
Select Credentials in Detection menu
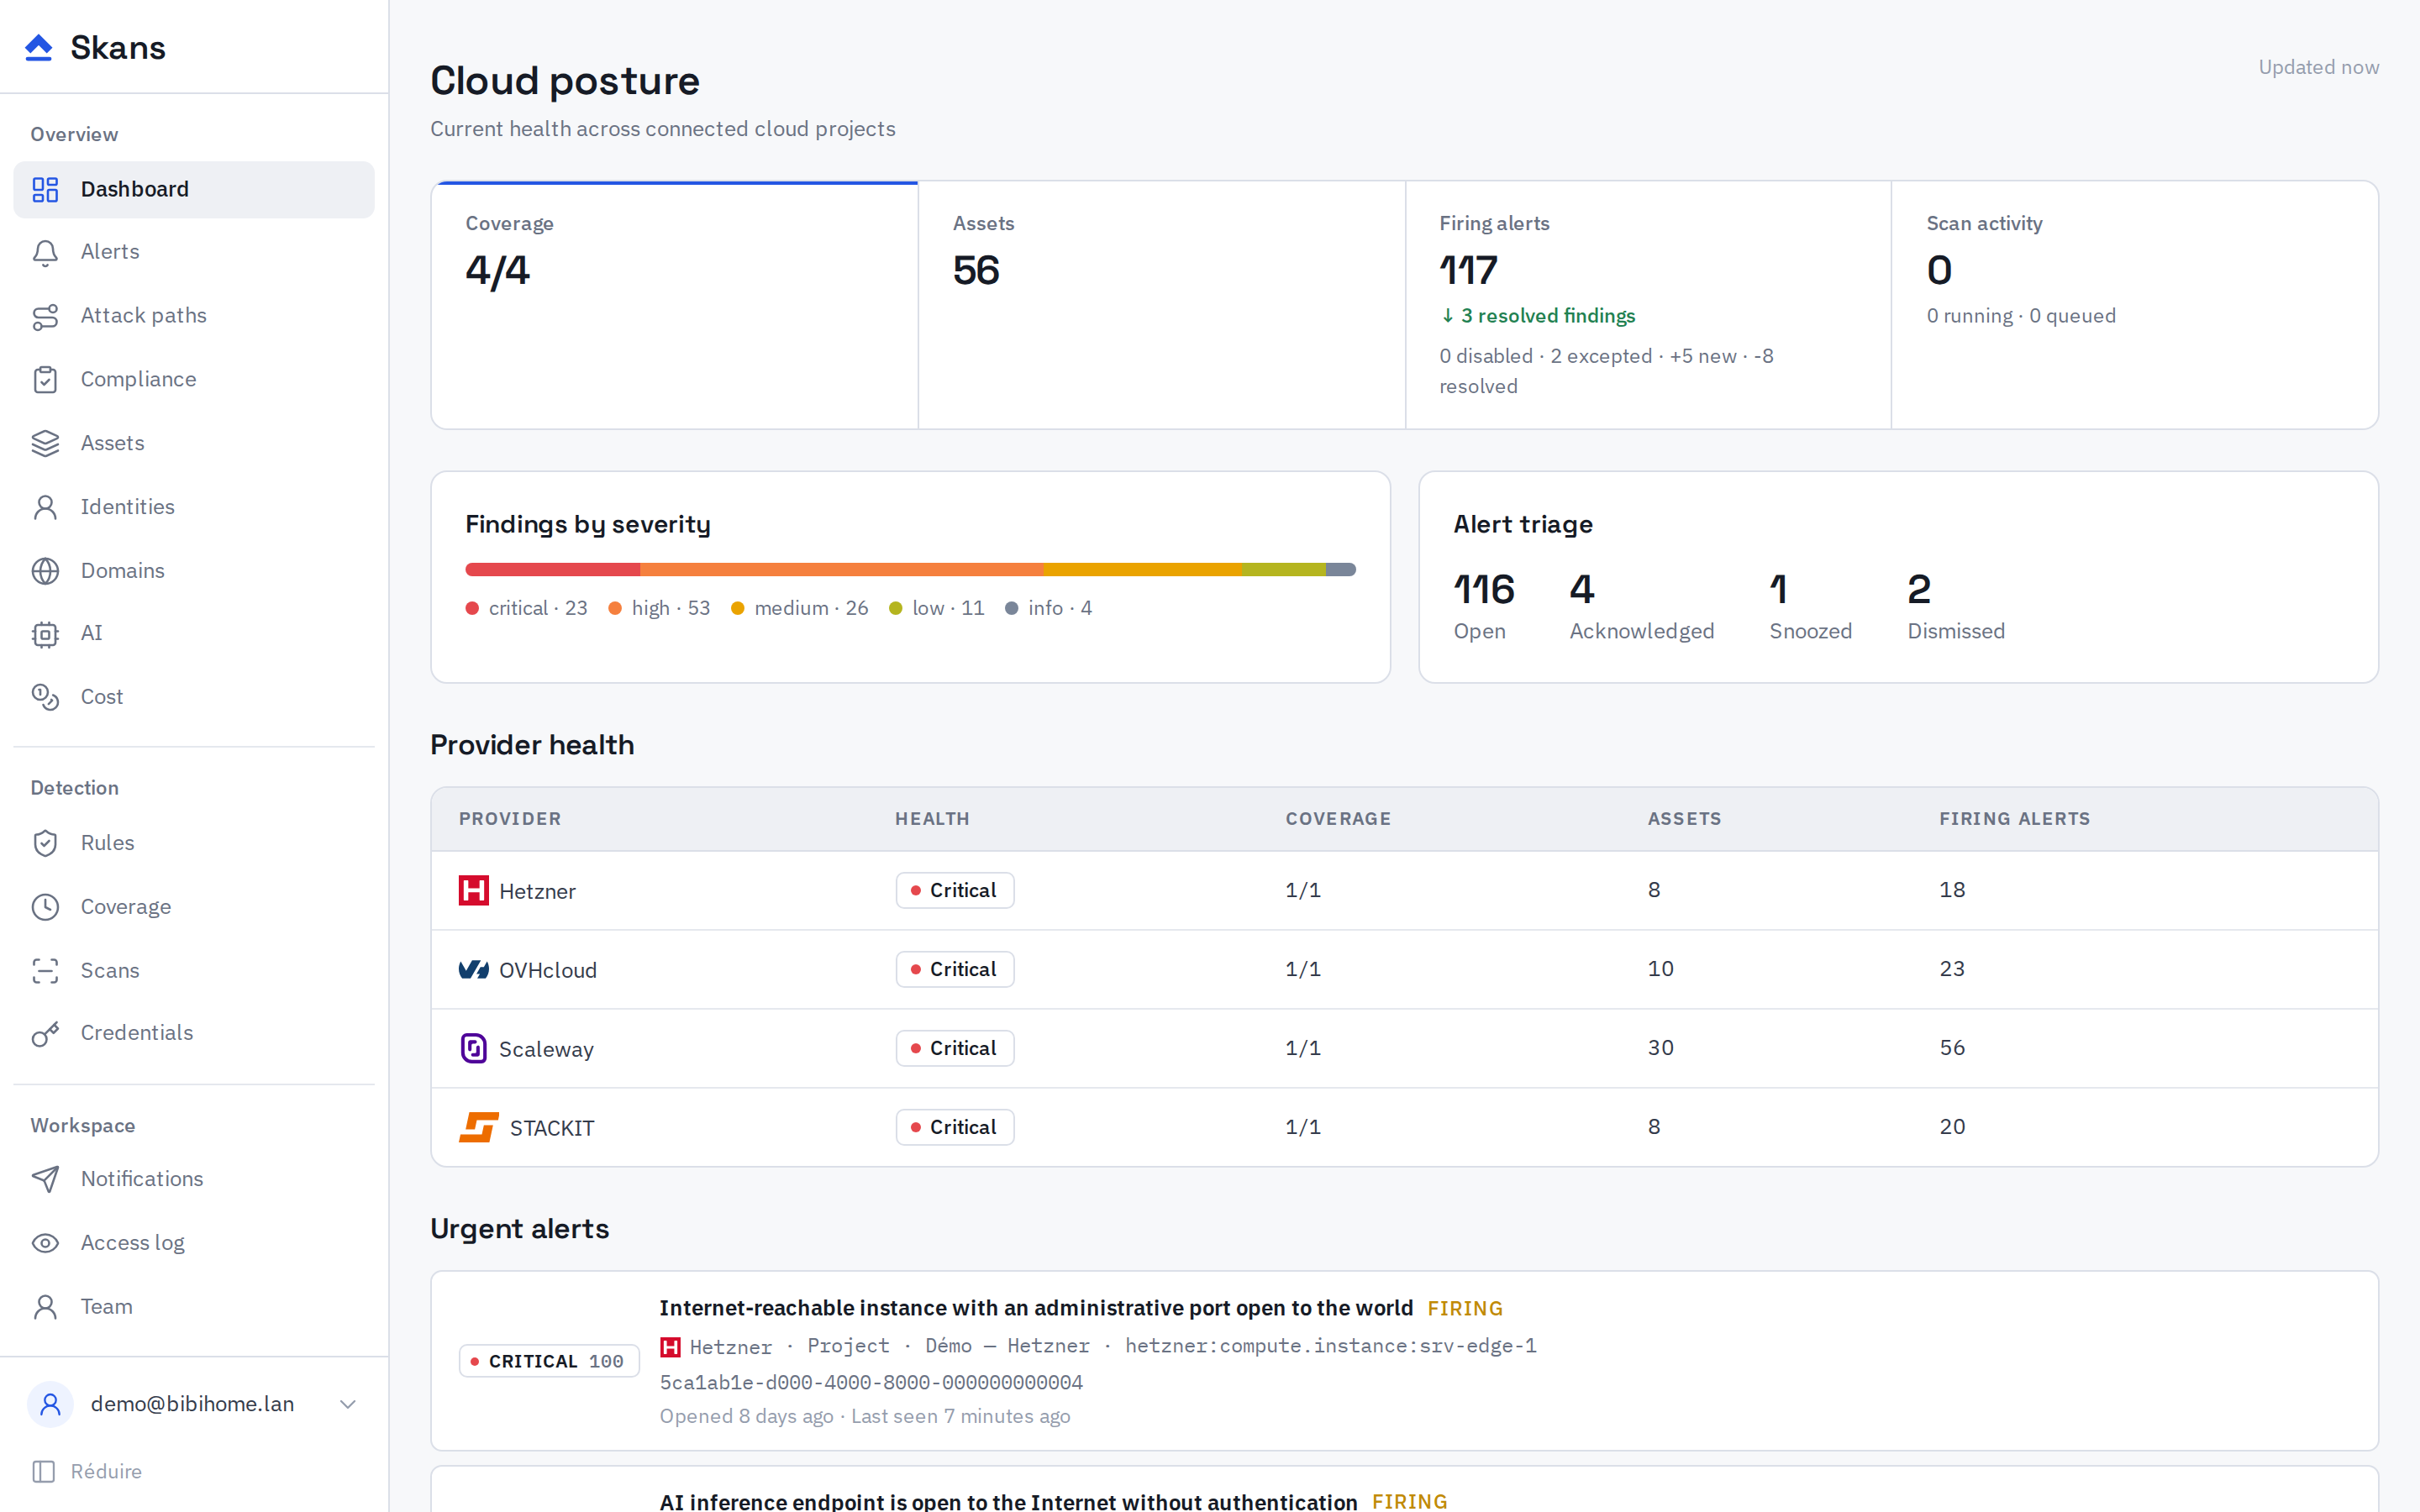(x=194, y=1033)
